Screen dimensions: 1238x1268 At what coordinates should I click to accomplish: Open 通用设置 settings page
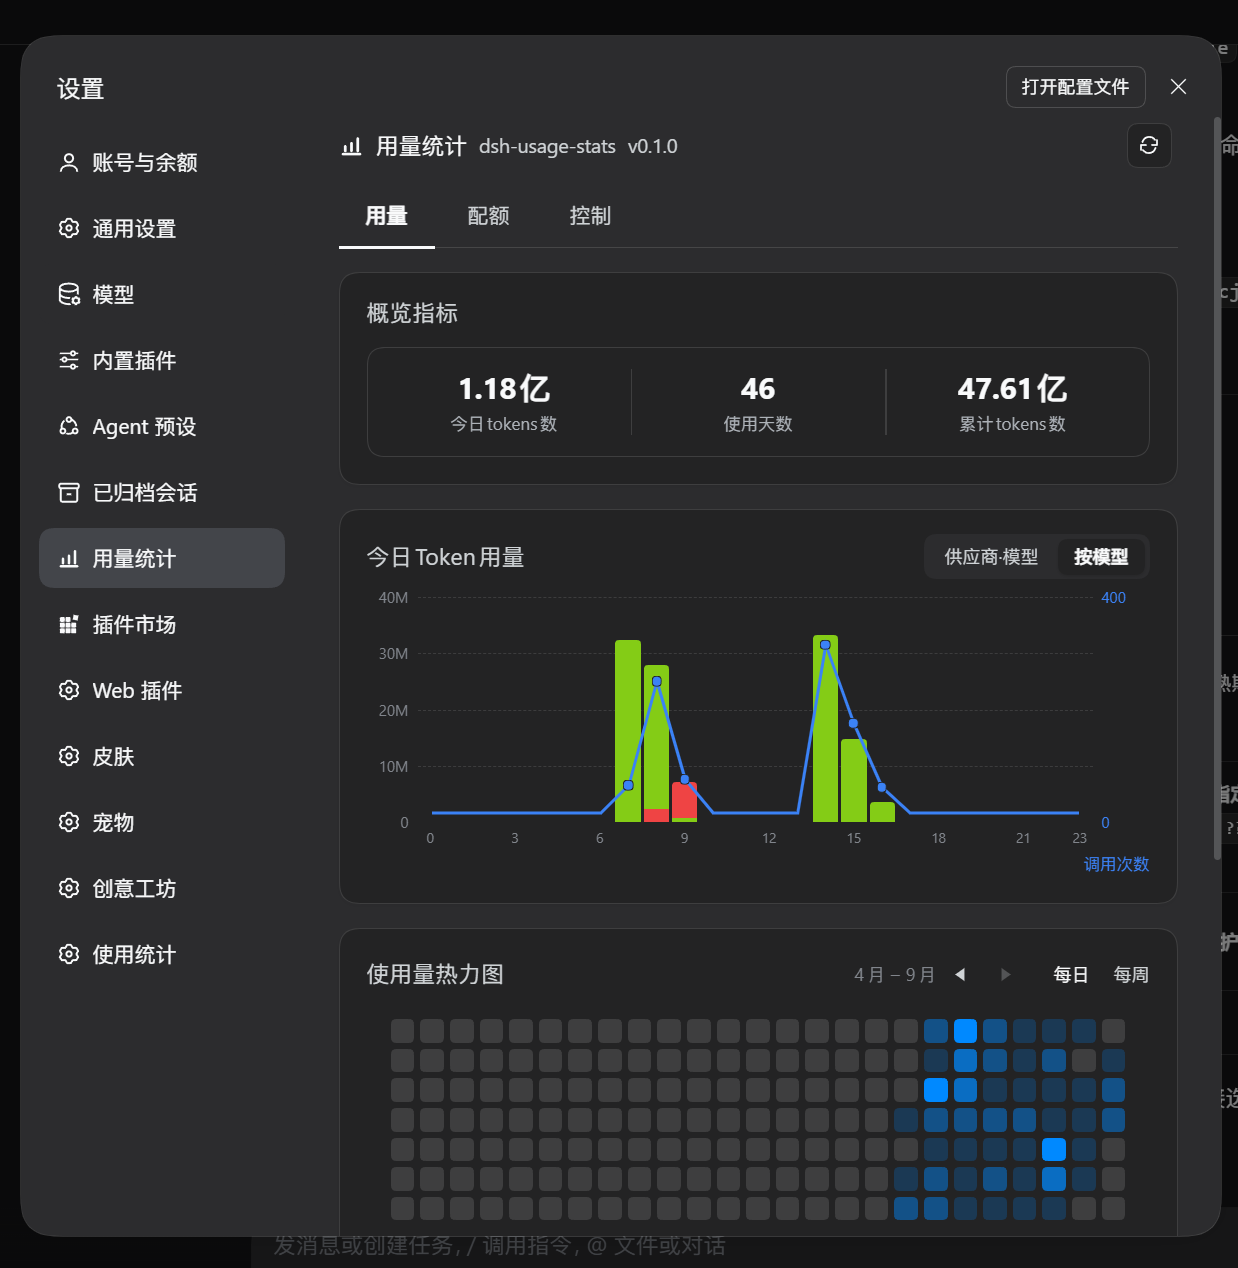click(162, 229)
